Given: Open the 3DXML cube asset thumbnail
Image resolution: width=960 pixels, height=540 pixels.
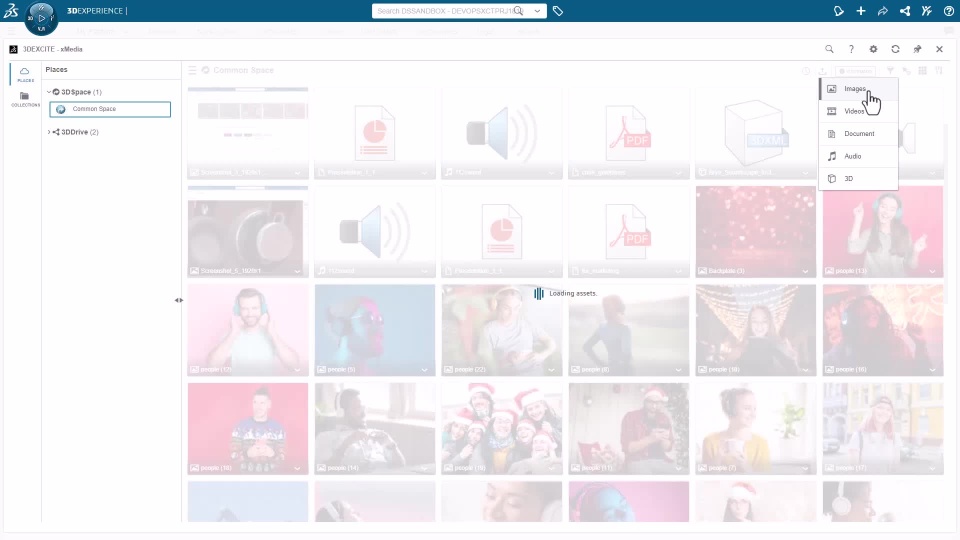Looking at the screenshot, I should pos(756,133).
